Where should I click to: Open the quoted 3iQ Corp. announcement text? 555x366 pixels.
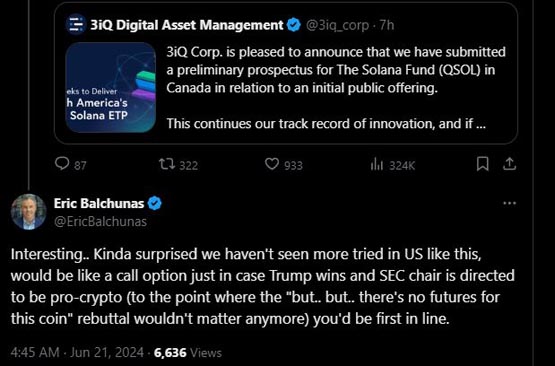point(336,88)
